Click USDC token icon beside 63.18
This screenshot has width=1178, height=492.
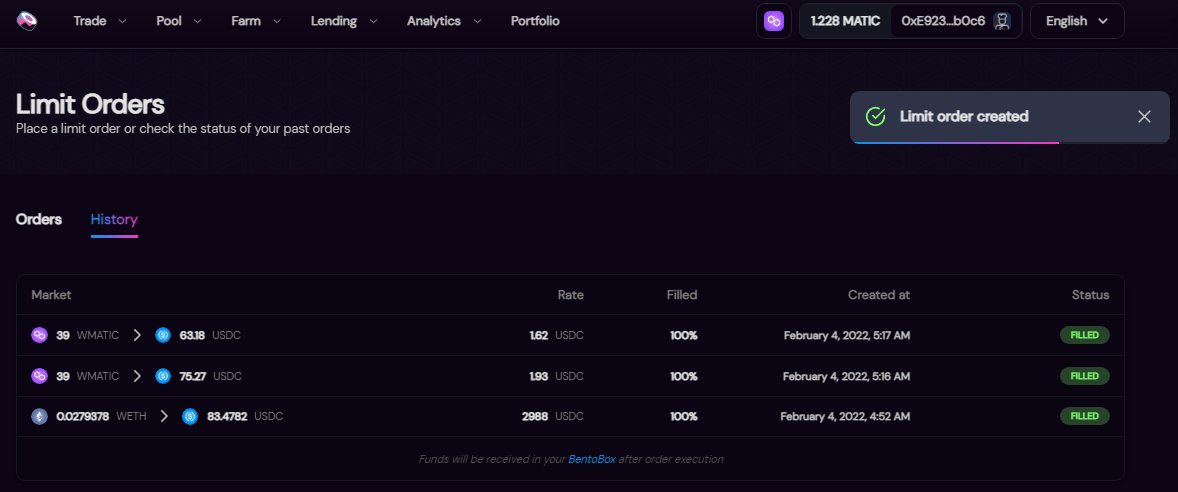tap(163, 336)
